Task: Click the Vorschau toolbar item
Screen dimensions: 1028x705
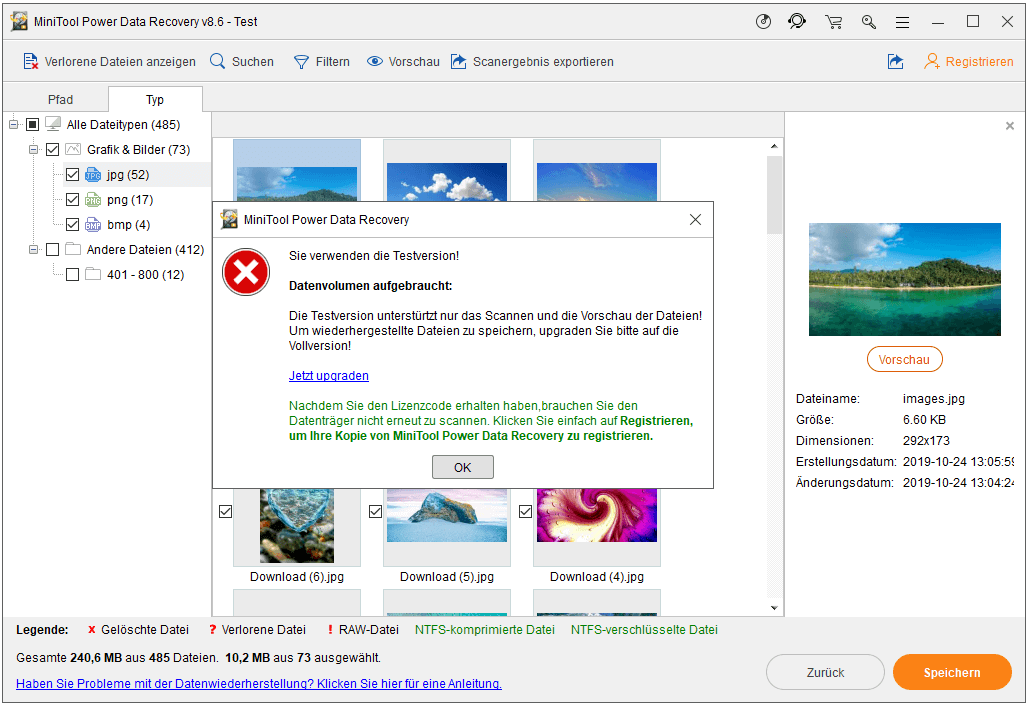Action: click(403, 62)
